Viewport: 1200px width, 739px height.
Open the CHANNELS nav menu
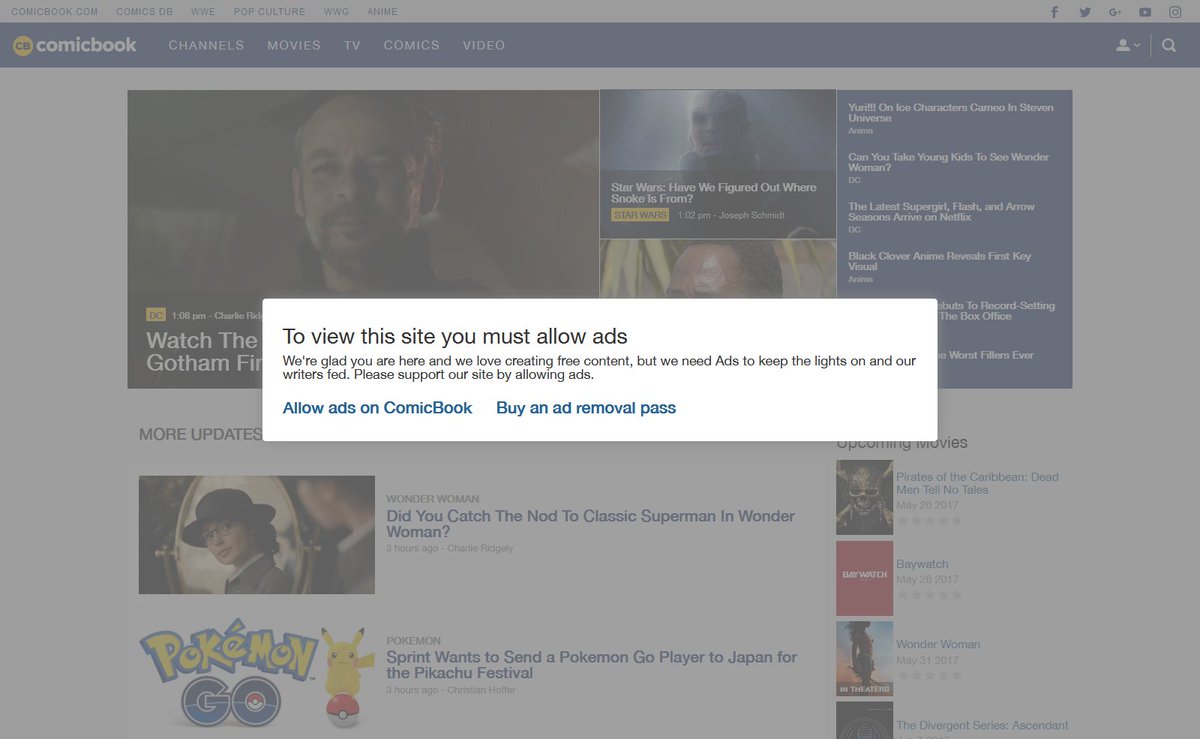tap(206, 45)
